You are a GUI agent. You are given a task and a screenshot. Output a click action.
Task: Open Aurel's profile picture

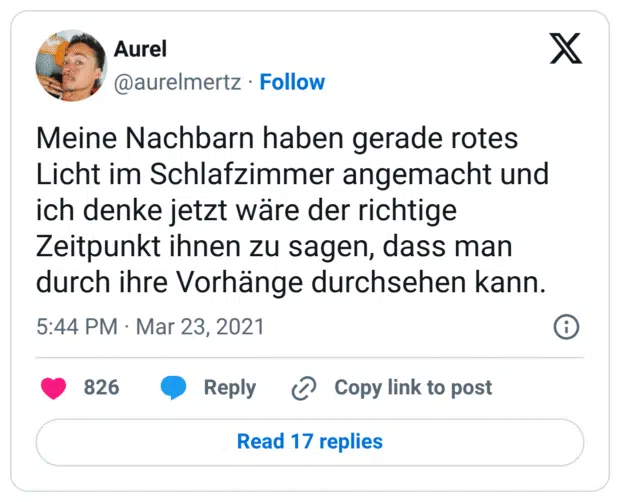click(x=71, y=65)
